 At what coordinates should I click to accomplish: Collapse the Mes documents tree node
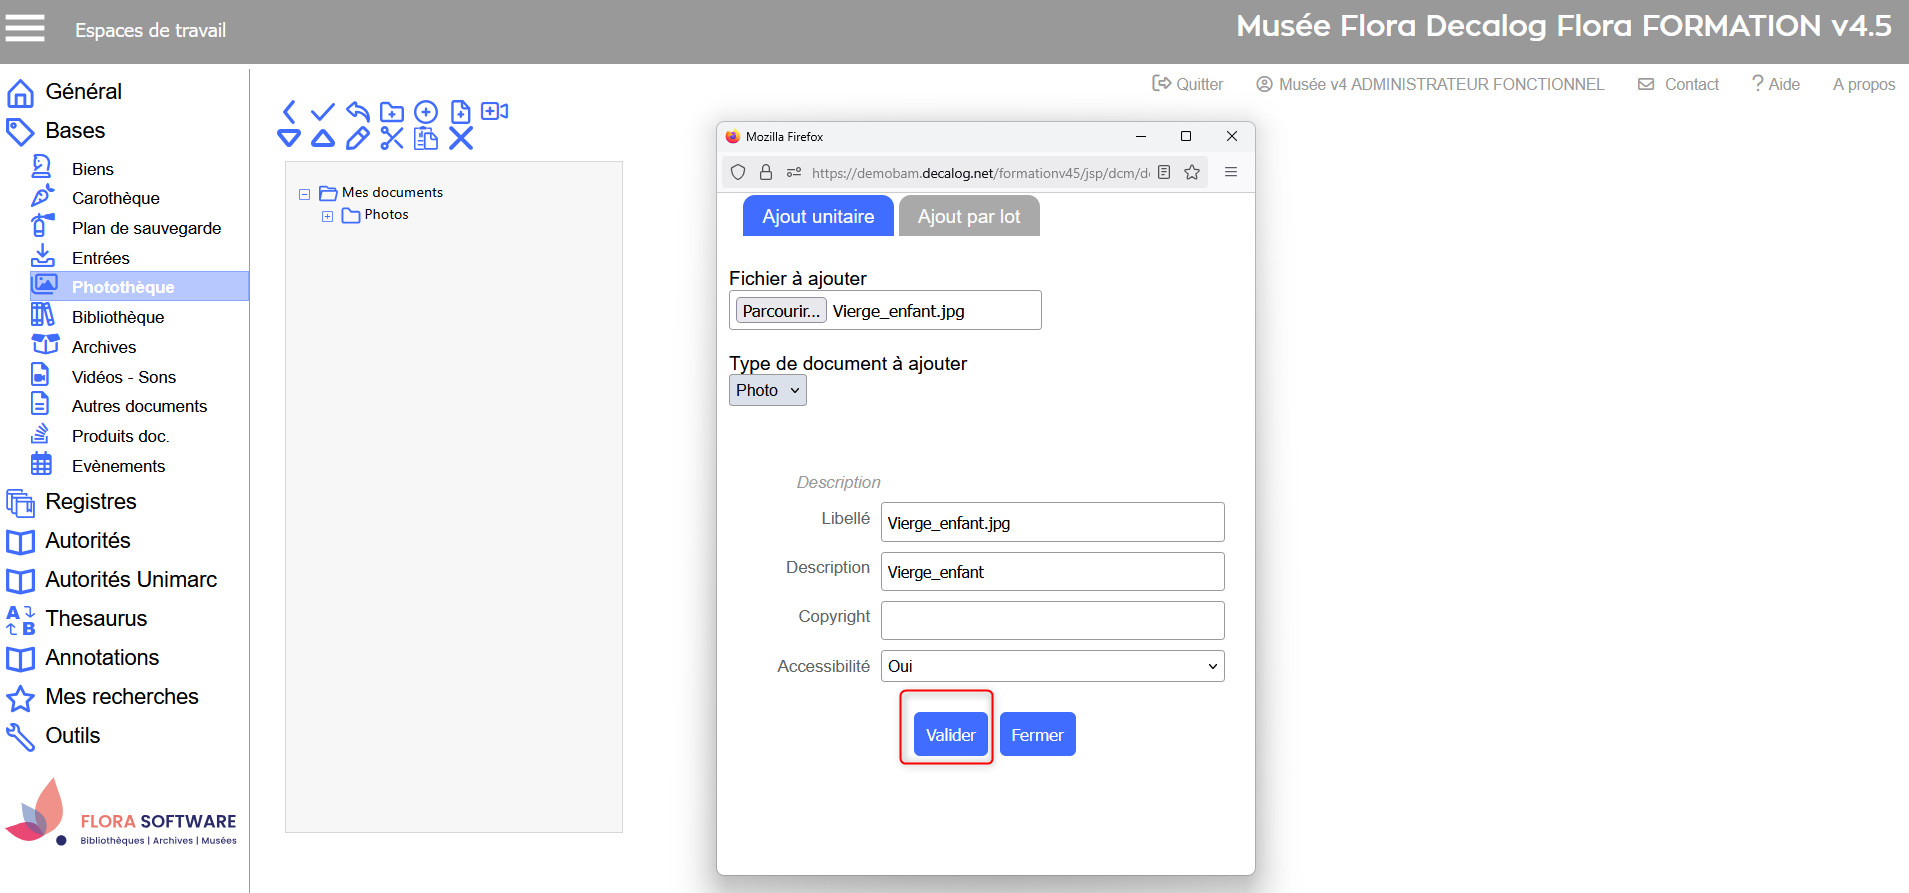pyautogui.click(x=304, y=194)
